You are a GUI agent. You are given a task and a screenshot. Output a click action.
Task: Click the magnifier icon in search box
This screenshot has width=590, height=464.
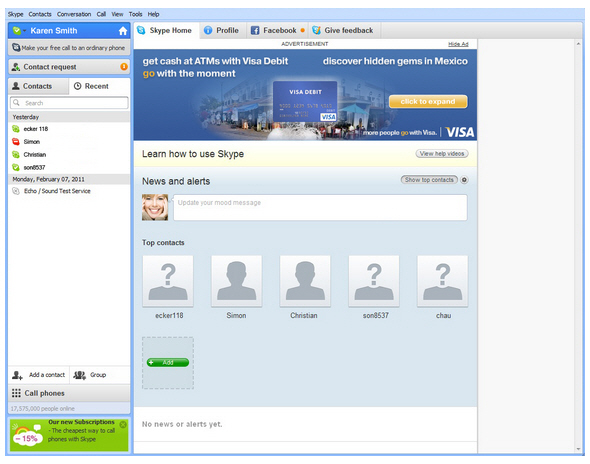pos(17,103)
